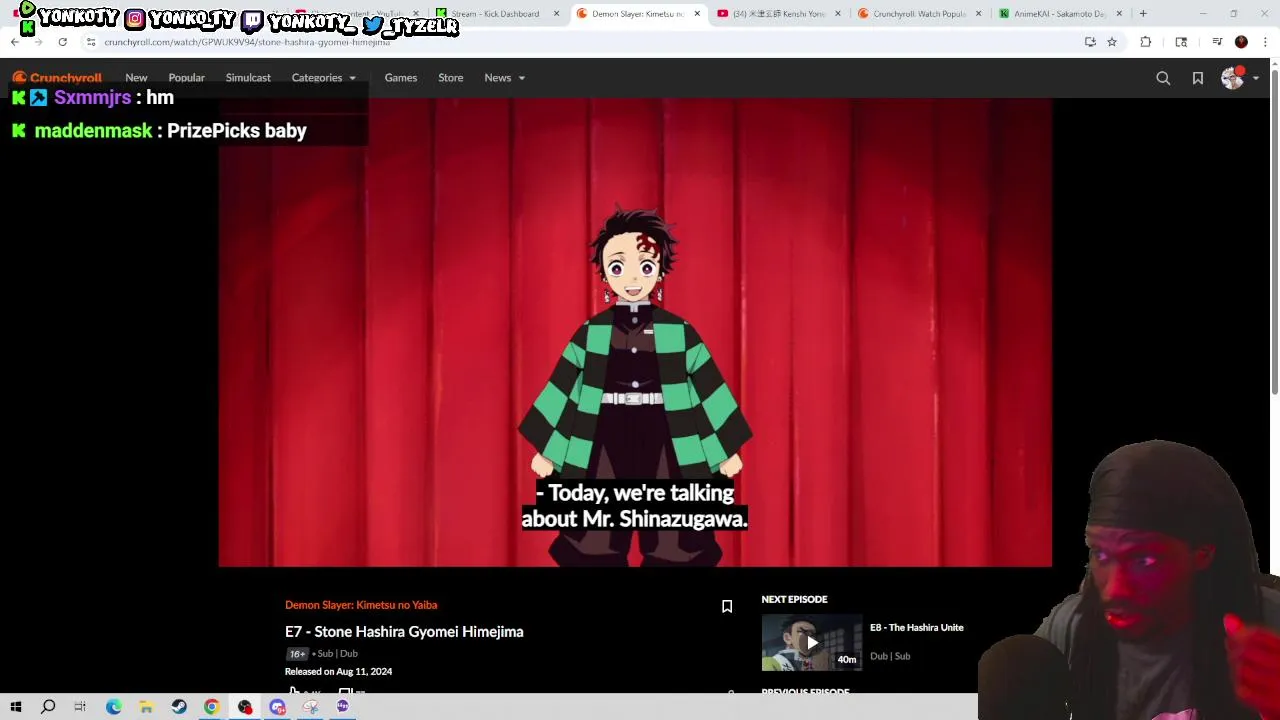Bookmark this page with the star icon
This screenshot has width=1280, height=720.
(1111, 42)
